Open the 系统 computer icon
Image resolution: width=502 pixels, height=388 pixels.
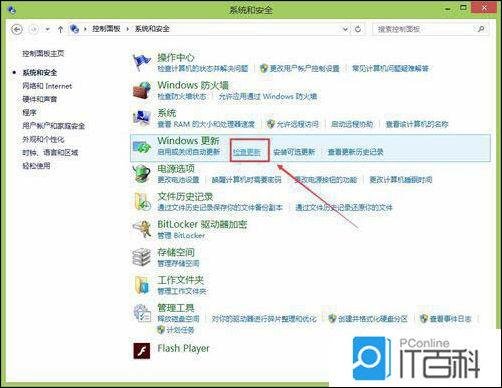point(142,118)
